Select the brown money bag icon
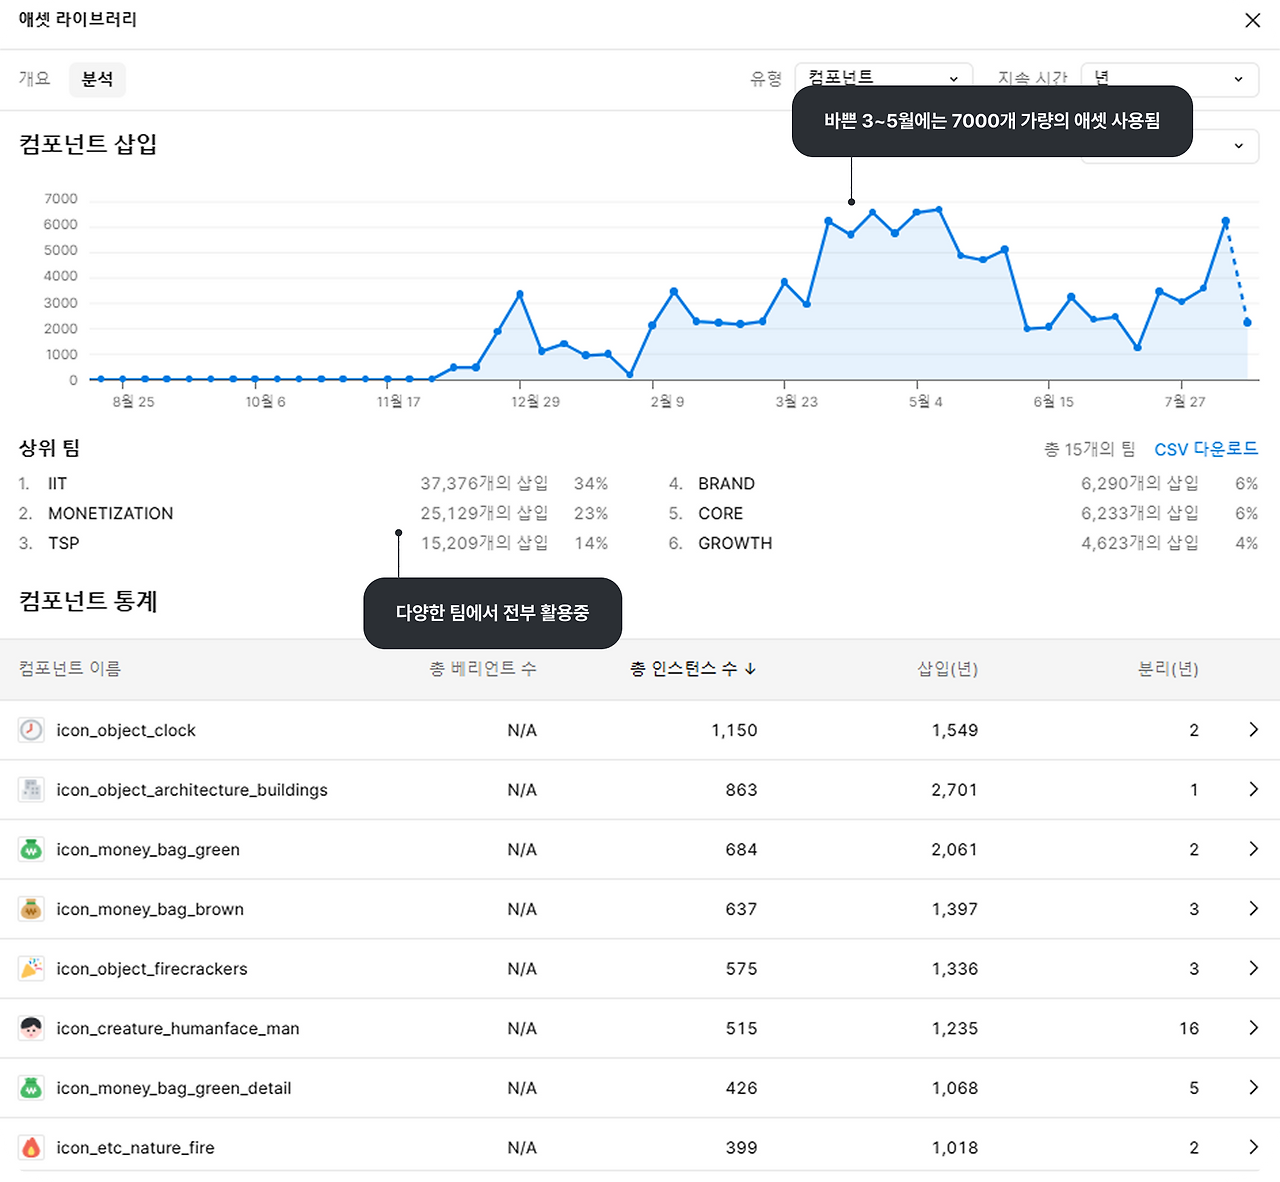The width and height of the screenshot is (1280, 1182). point(31,909)
